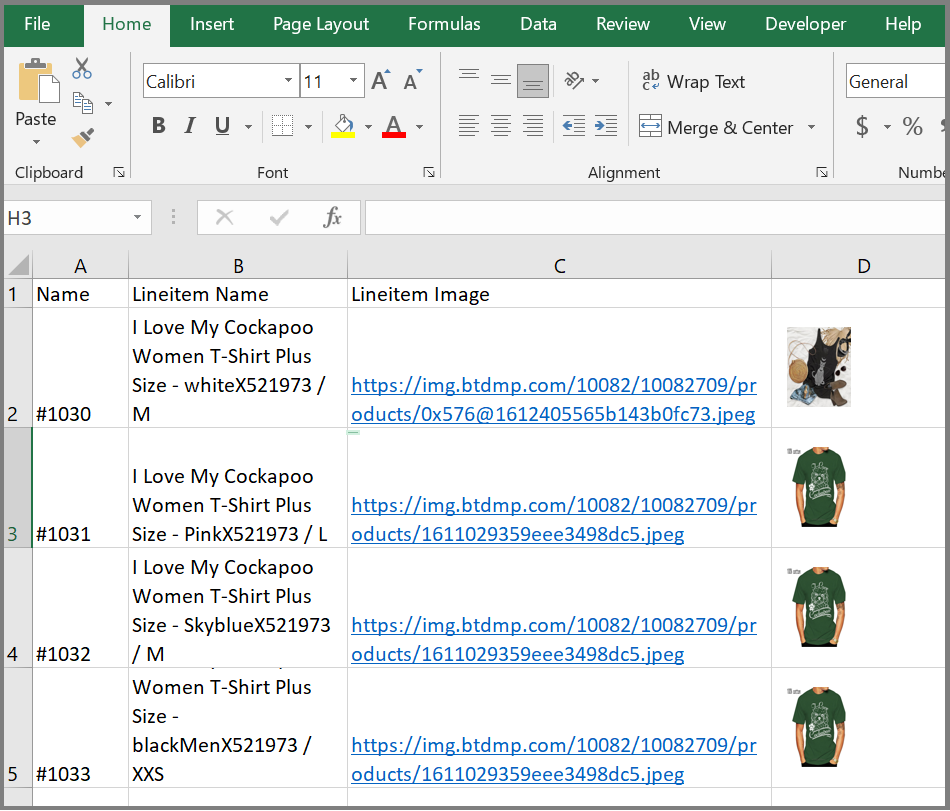The height and width of the screenshot is (811, 950).
Task: Open the Page Layout tab
Action: (x=321, y=24)
